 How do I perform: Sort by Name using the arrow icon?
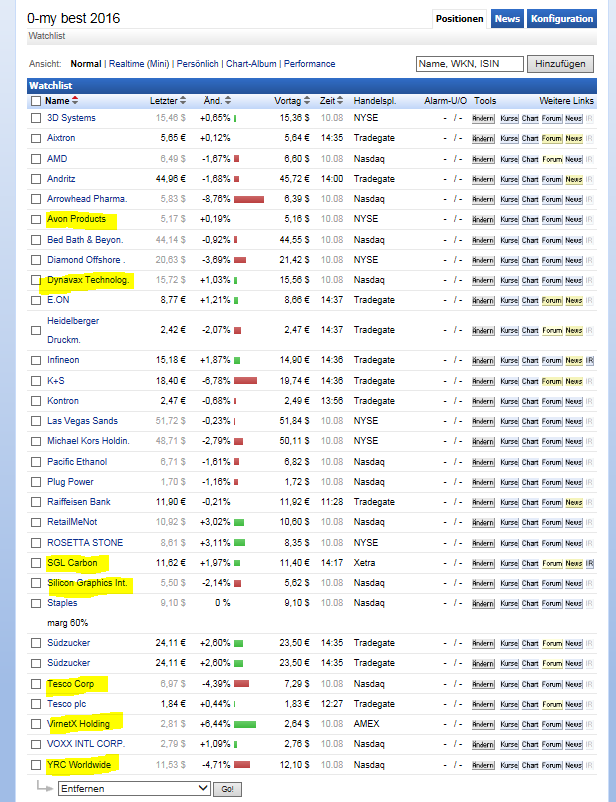(x=75, y=101)
